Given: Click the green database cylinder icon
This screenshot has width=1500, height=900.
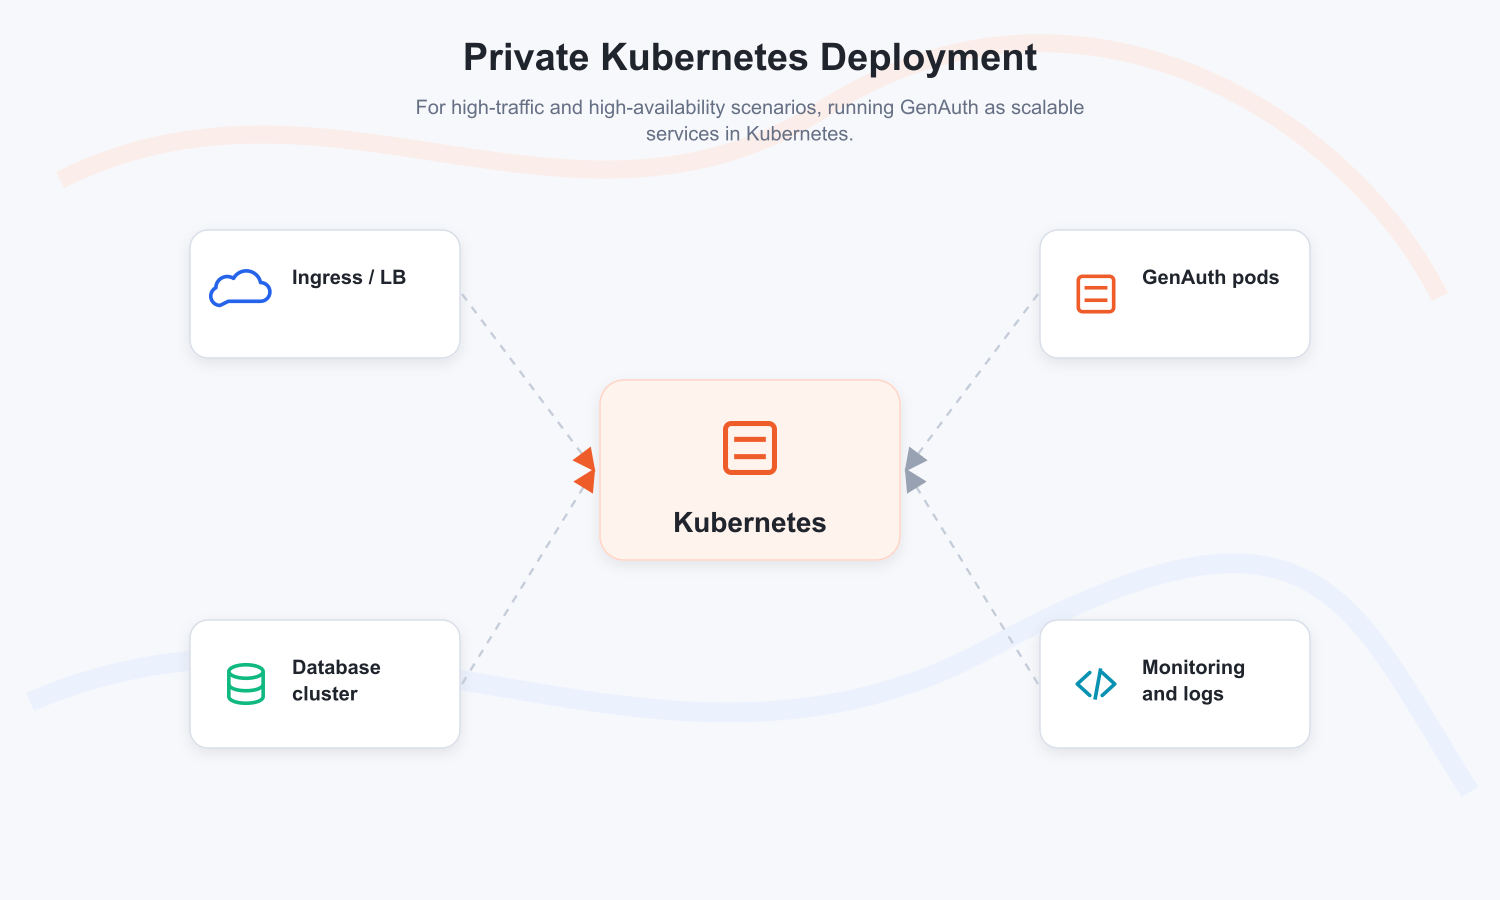Looking at the screenshot, I should 246,684.
